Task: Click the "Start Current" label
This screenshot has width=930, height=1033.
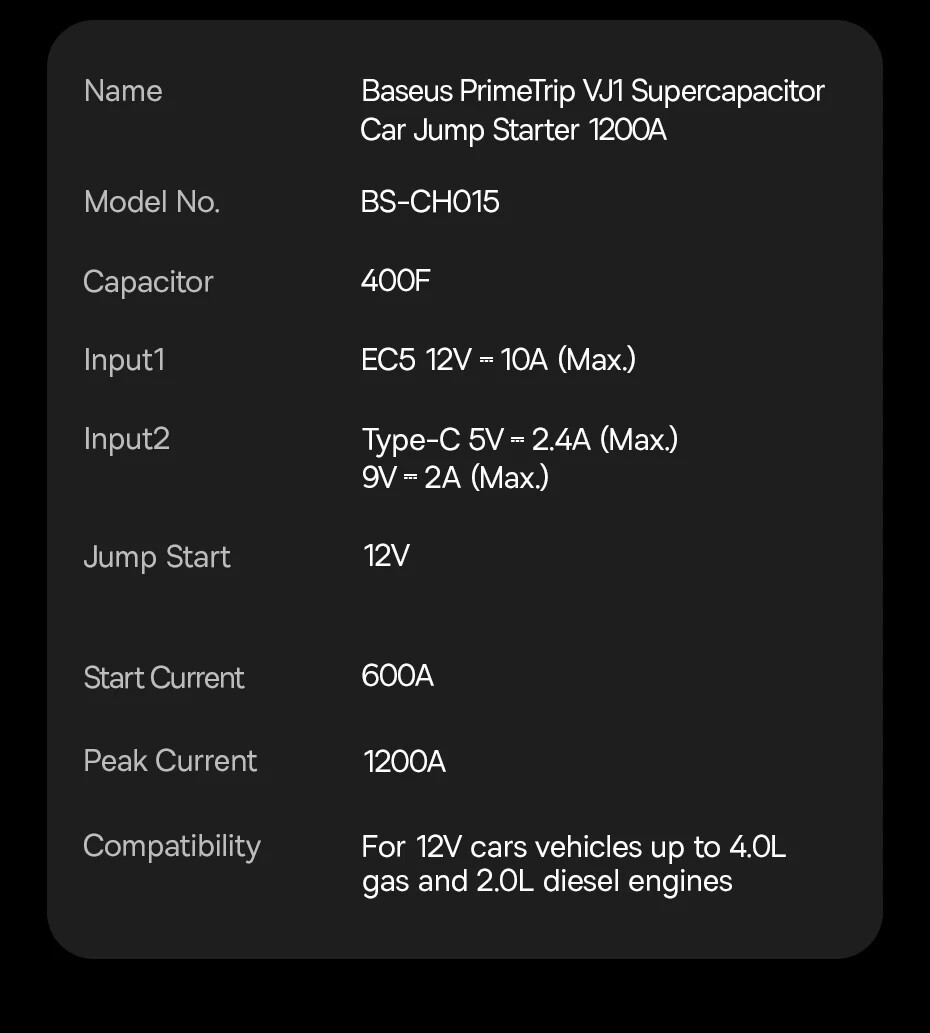Action: click(164, 678)
